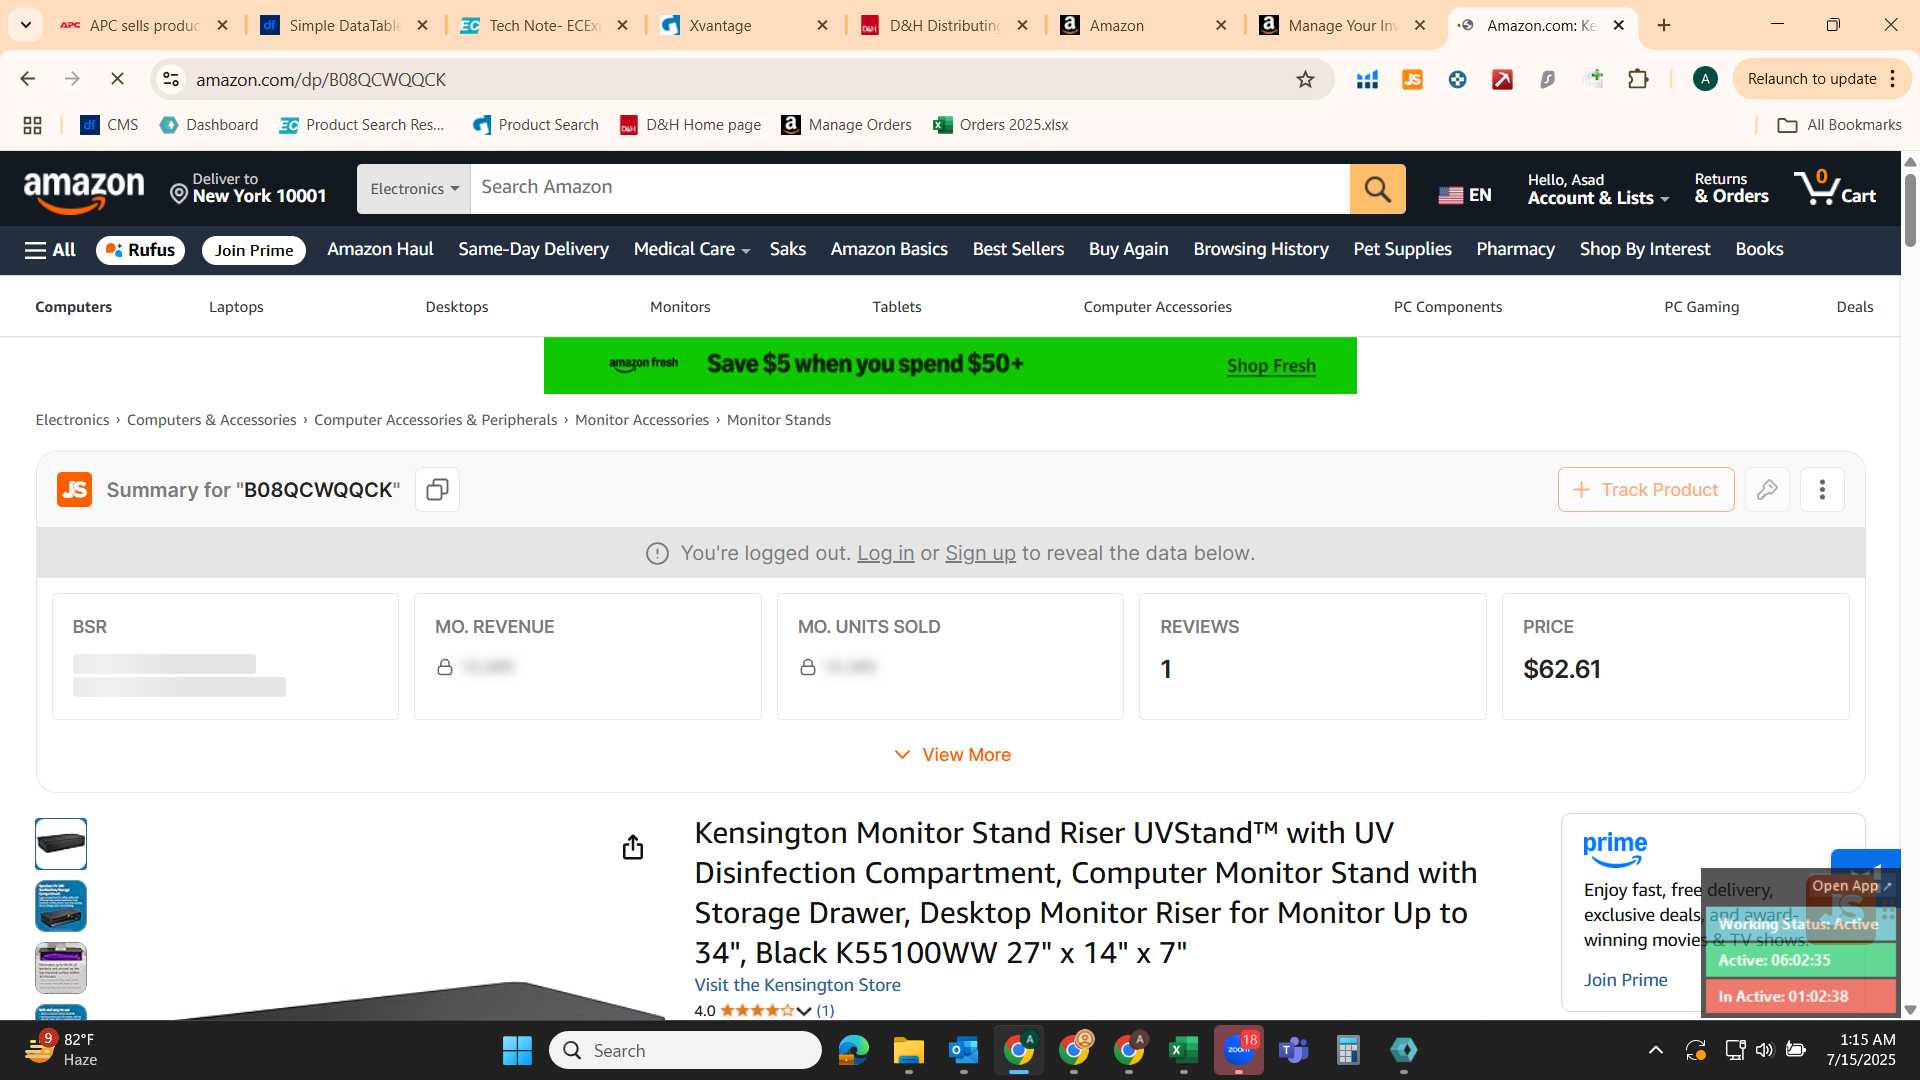Select the second product image thumbnail
This screenshot has width=1920, height=1080.
[x=61, y=906]
